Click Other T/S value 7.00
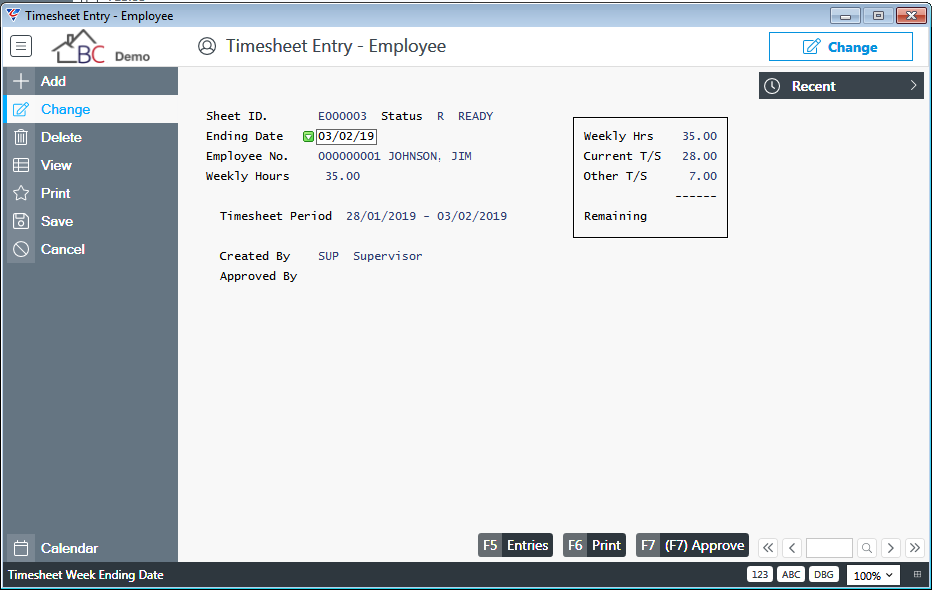The image size is (935, 590). (x=703, y=176)
